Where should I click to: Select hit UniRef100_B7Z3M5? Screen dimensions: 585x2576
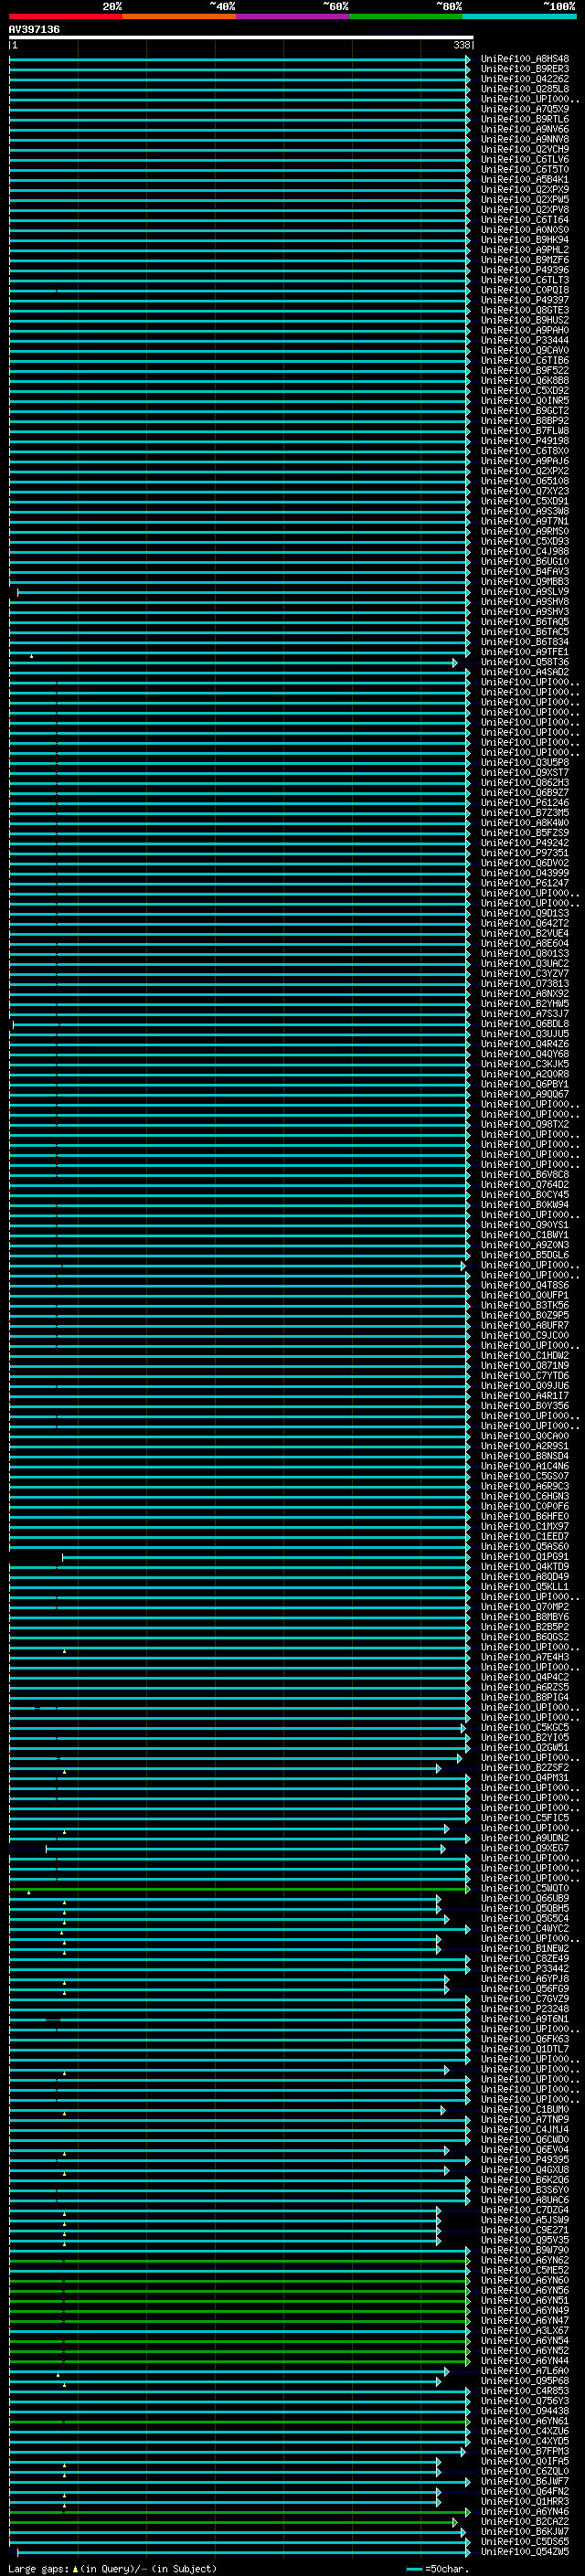pos(525,813)
